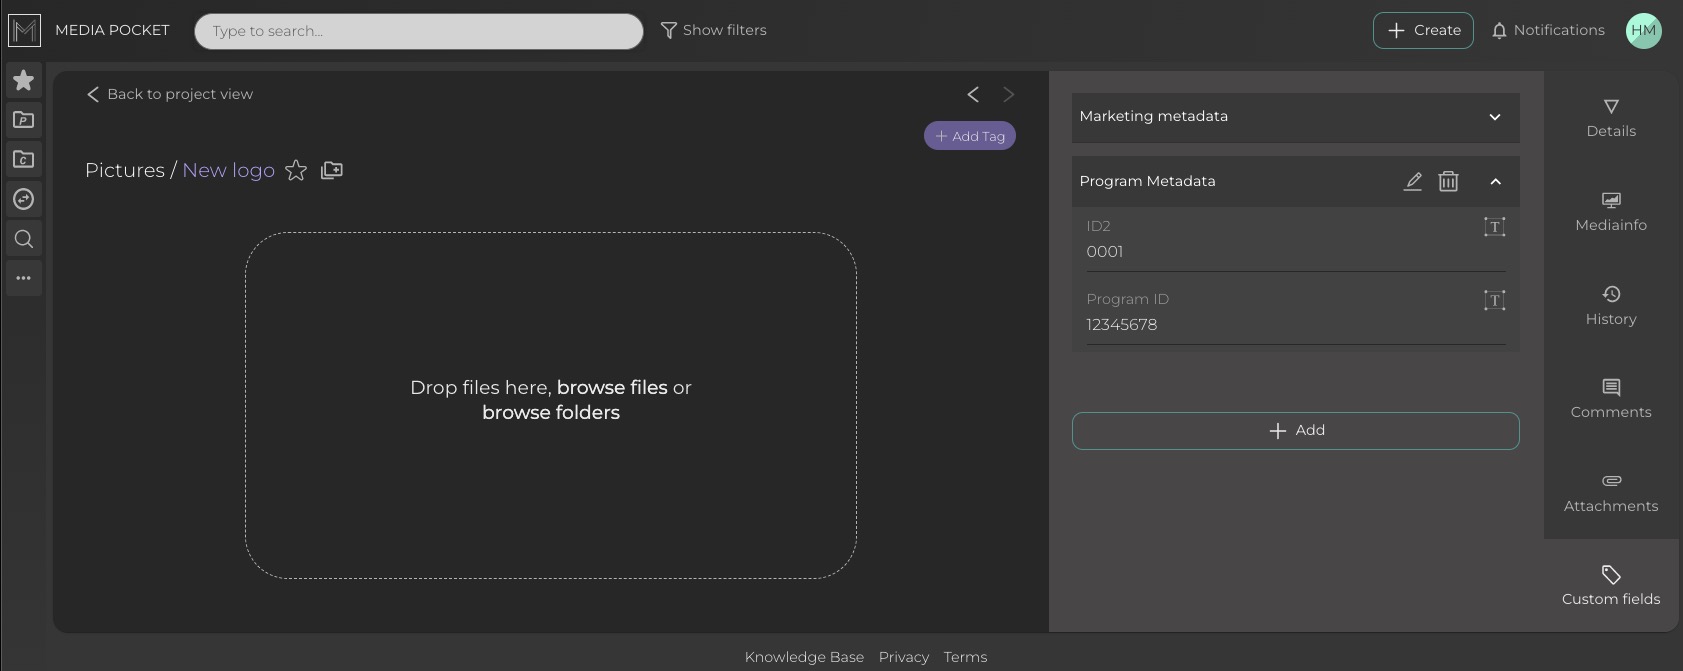Expand the Marketing metadata section
Viewport: 1683px width, 671px height.
click(x=1494, y=117)
